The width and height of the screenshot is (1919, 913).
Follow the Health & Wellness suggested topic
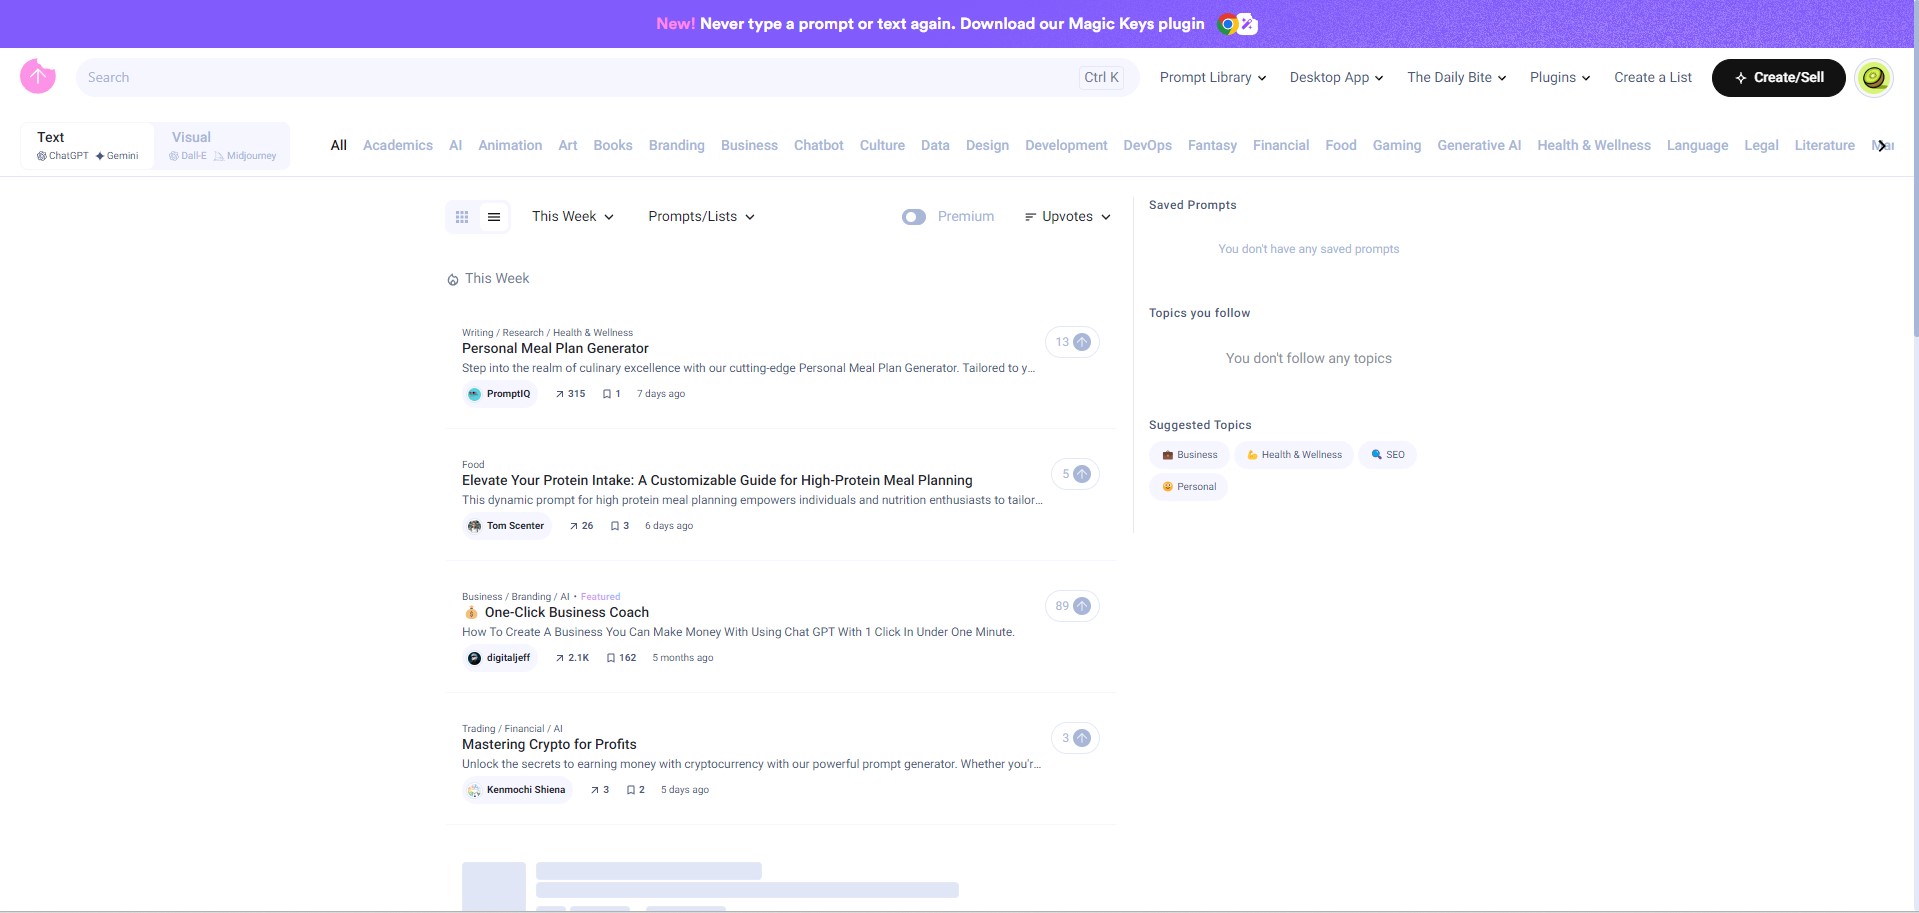pyautogui.click(x=1294, y=455)
